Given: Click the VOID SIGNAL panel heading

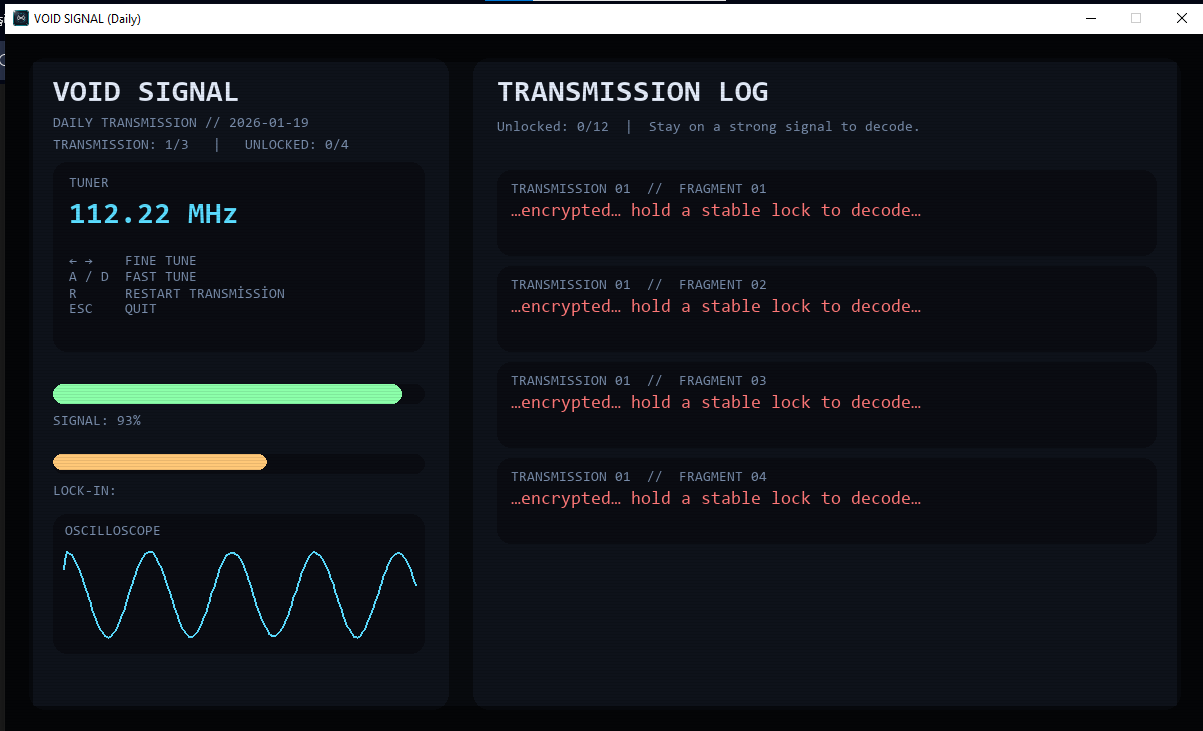Looking at the screenshot, I should pos(145,92).
